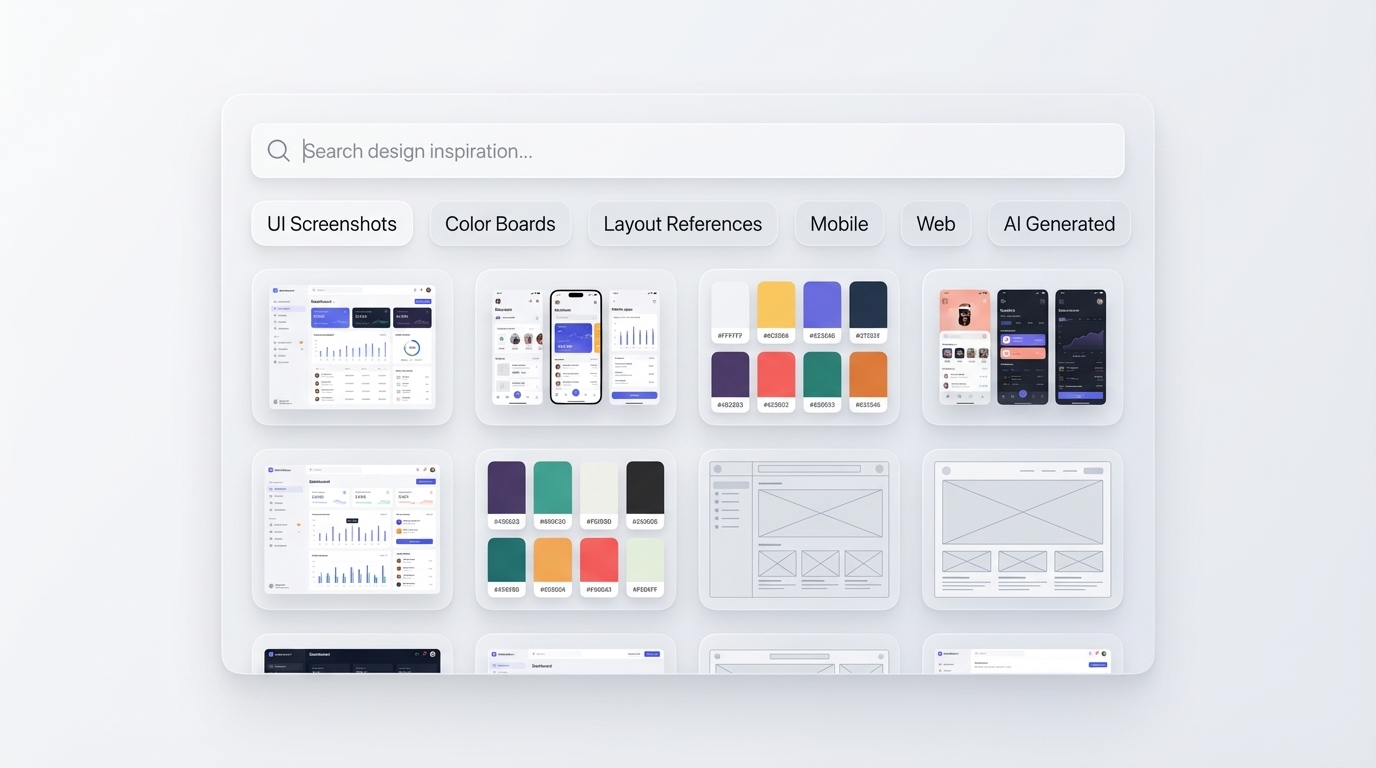The image size is (1376, 768).
Task: Click the dark navy swatch in top palette
Action: (868, 310)
